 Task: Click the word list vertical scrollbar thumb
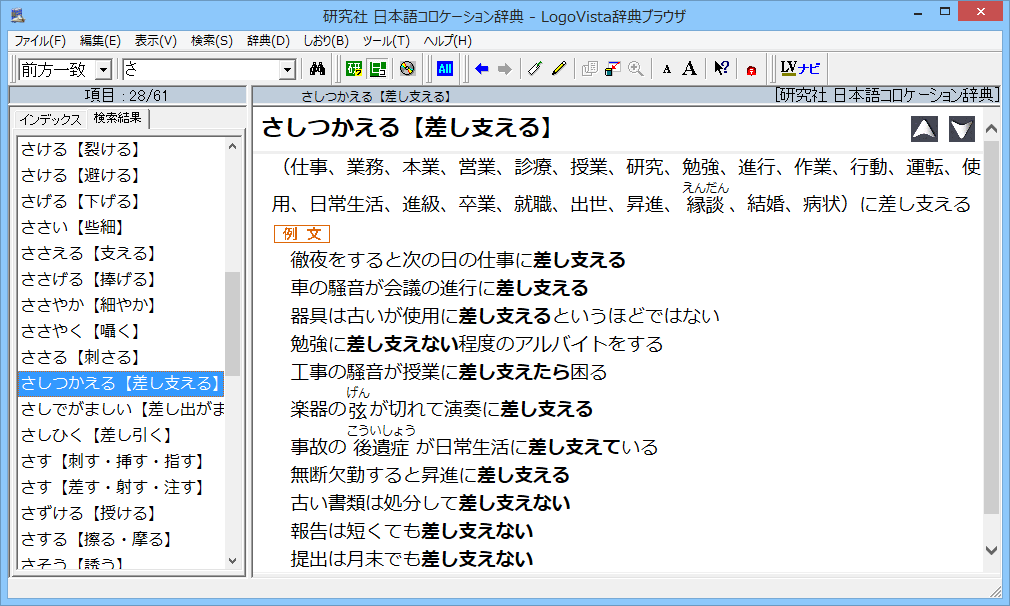point(233,322)
